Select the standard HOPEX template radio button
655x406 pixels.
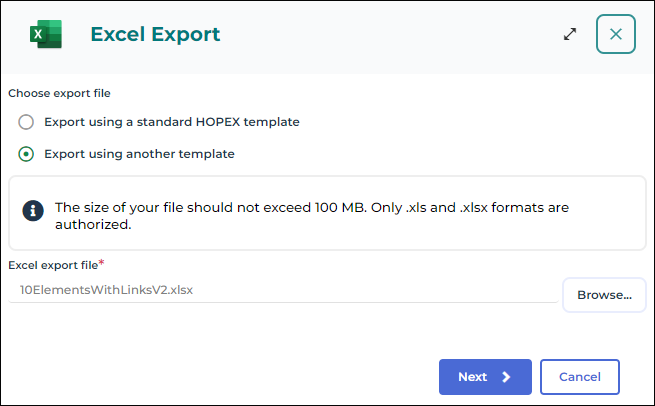pyautogui.click(x=26, y=122)
